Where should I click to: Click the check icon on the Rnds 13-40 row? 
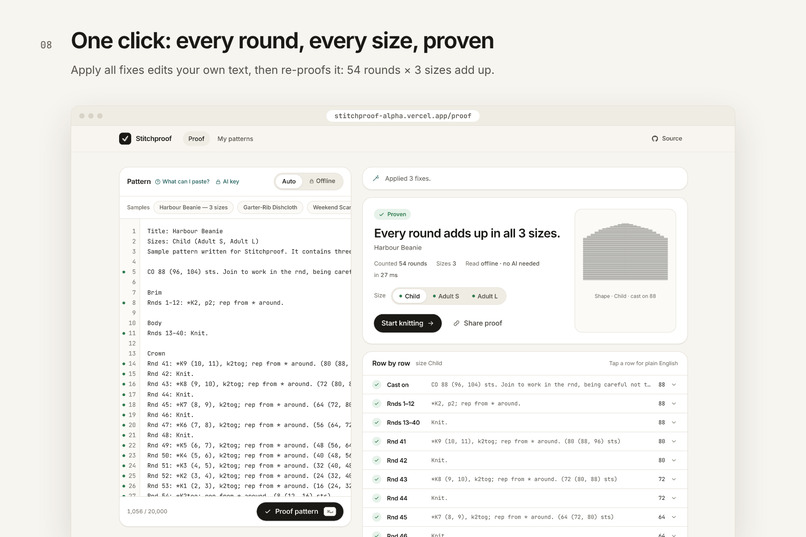click(x=376, y=422)
